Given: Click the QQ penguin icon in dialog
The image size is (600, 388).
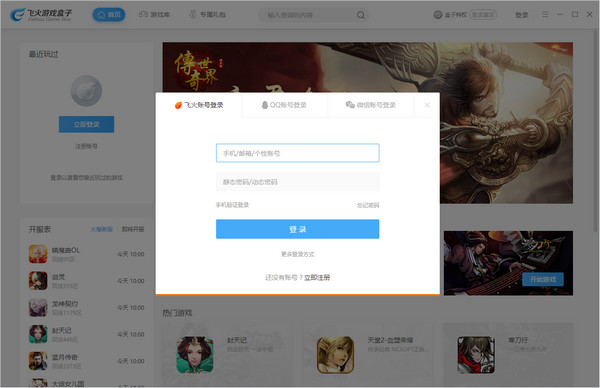Looking at the screenshot, I should (x=264, y=105).
